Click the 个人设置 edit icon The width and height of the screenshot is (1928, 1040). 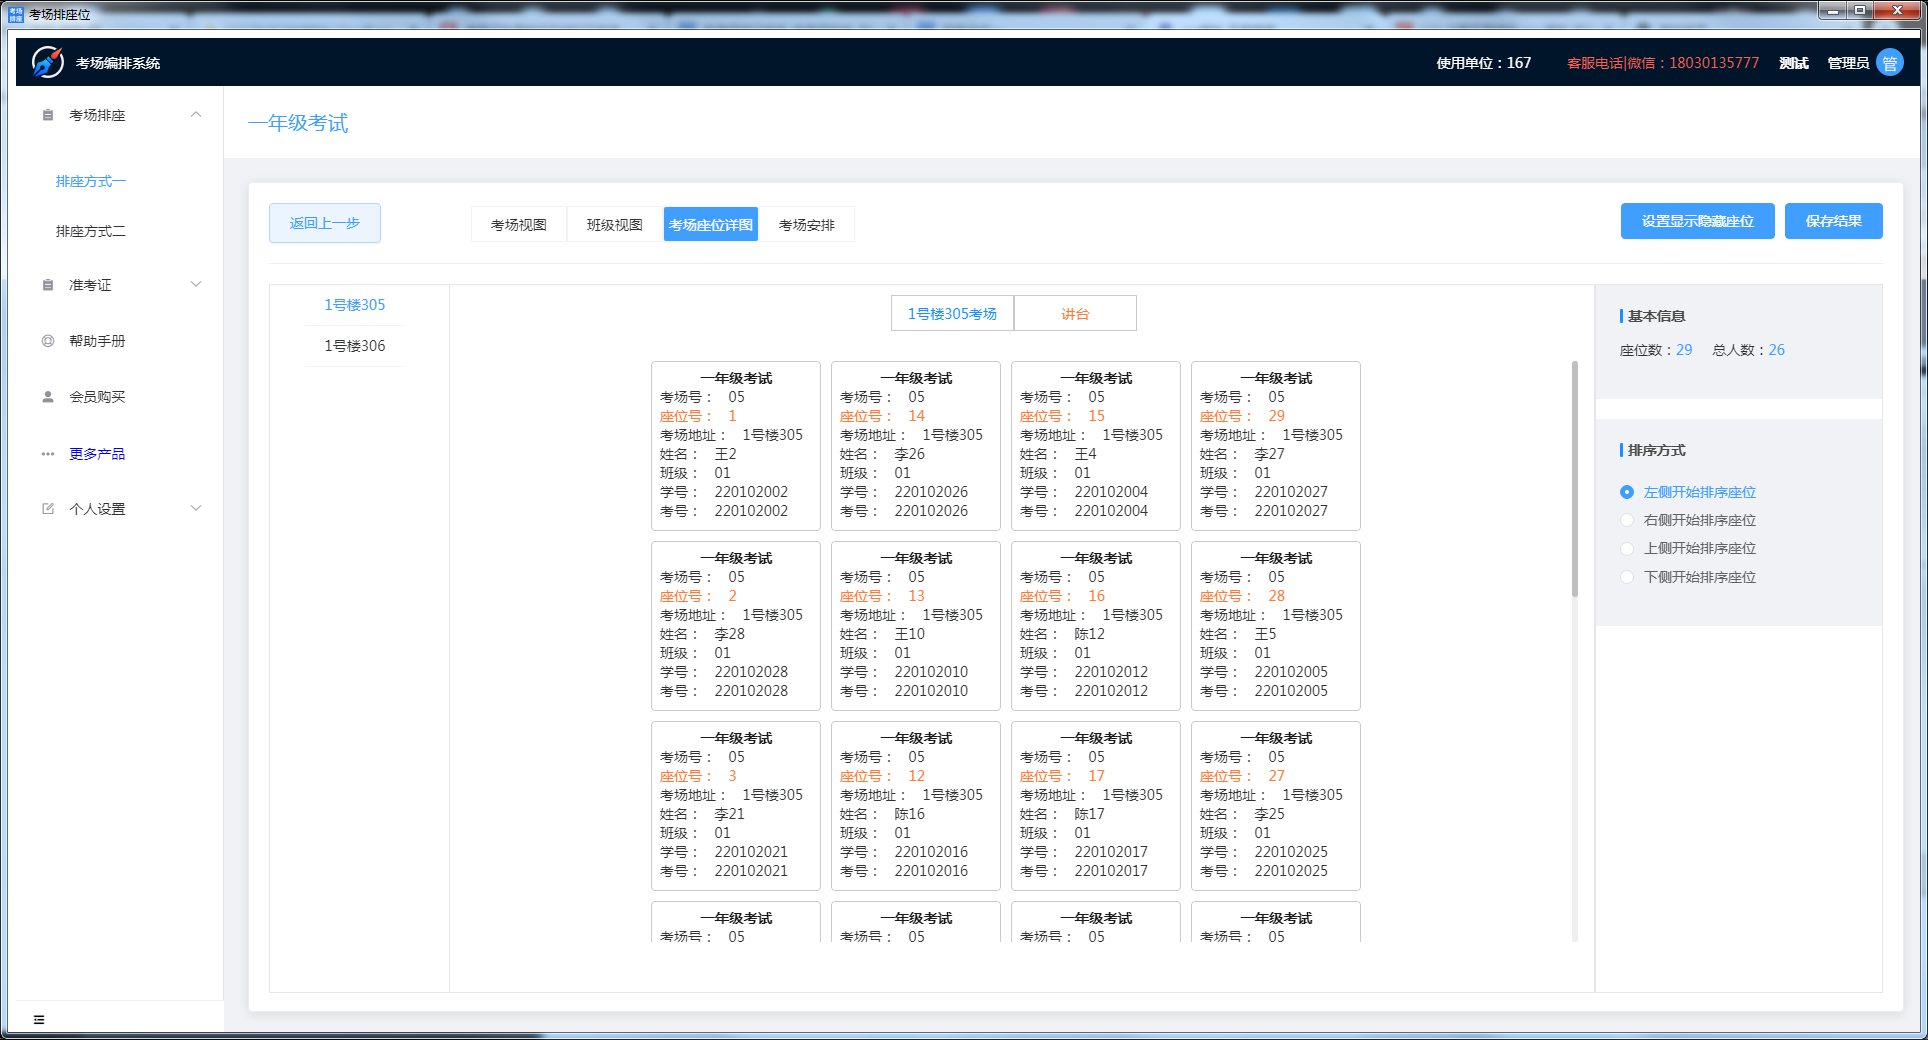click(x=48, y=509)
